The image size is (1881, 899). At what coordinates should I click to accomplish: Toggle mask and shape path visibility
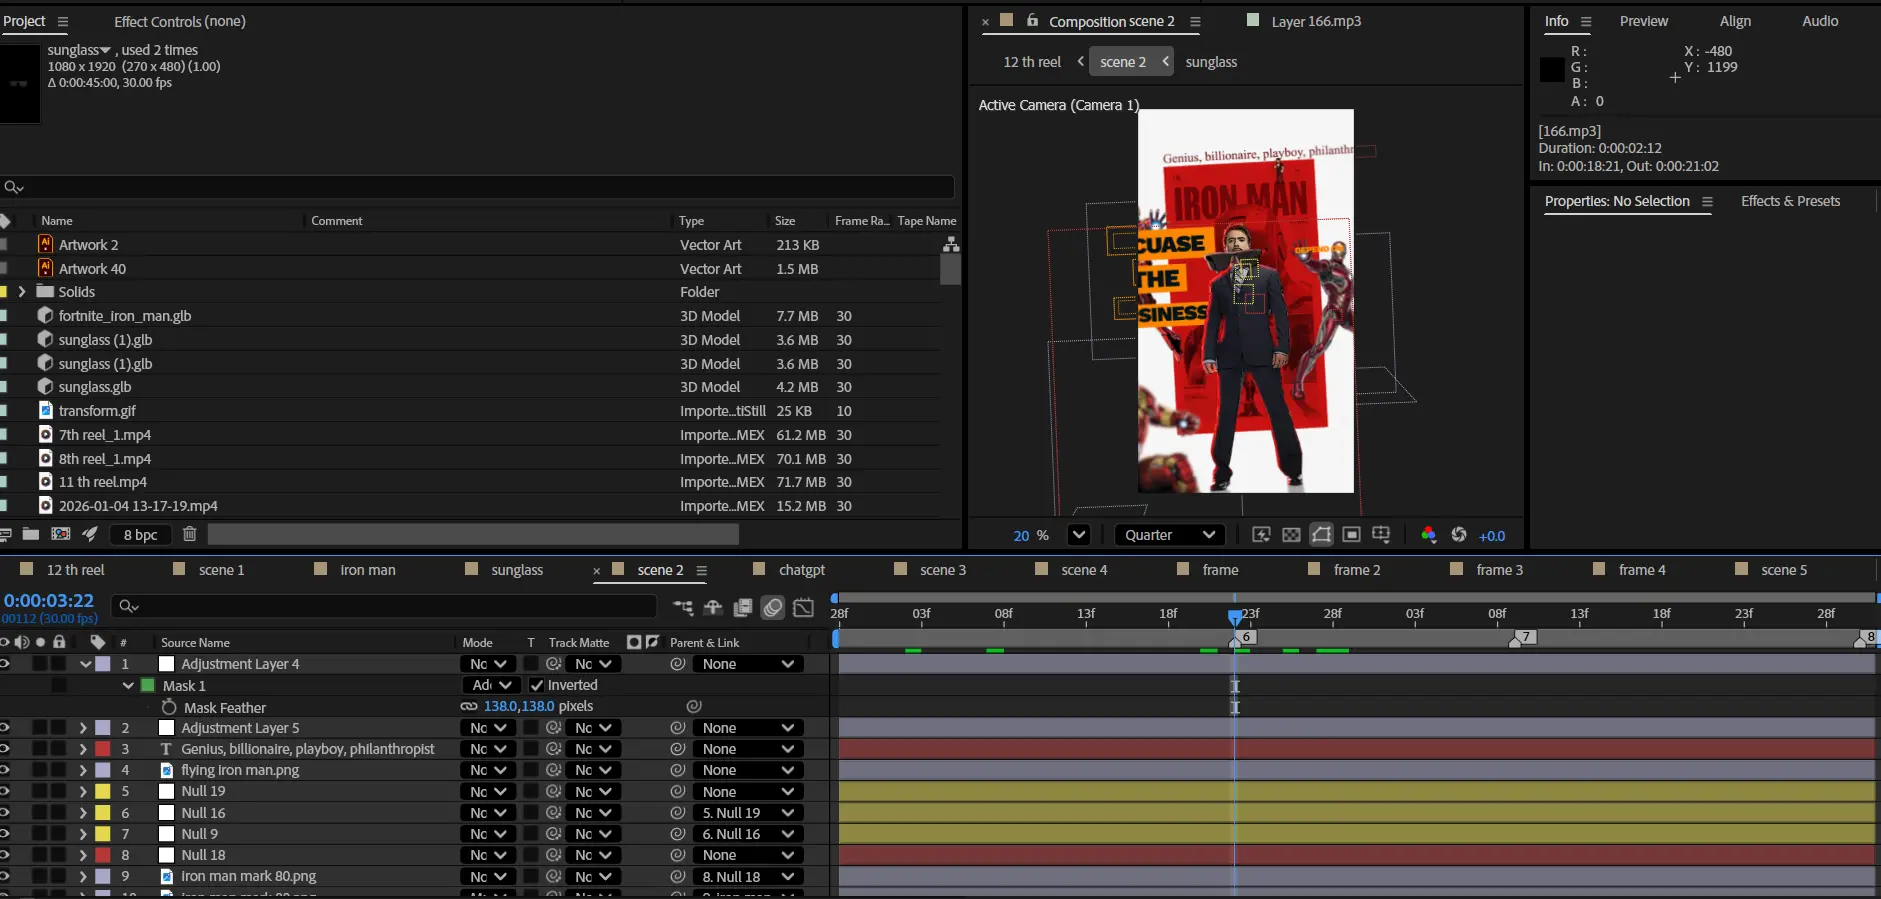tap(1321, 535)
